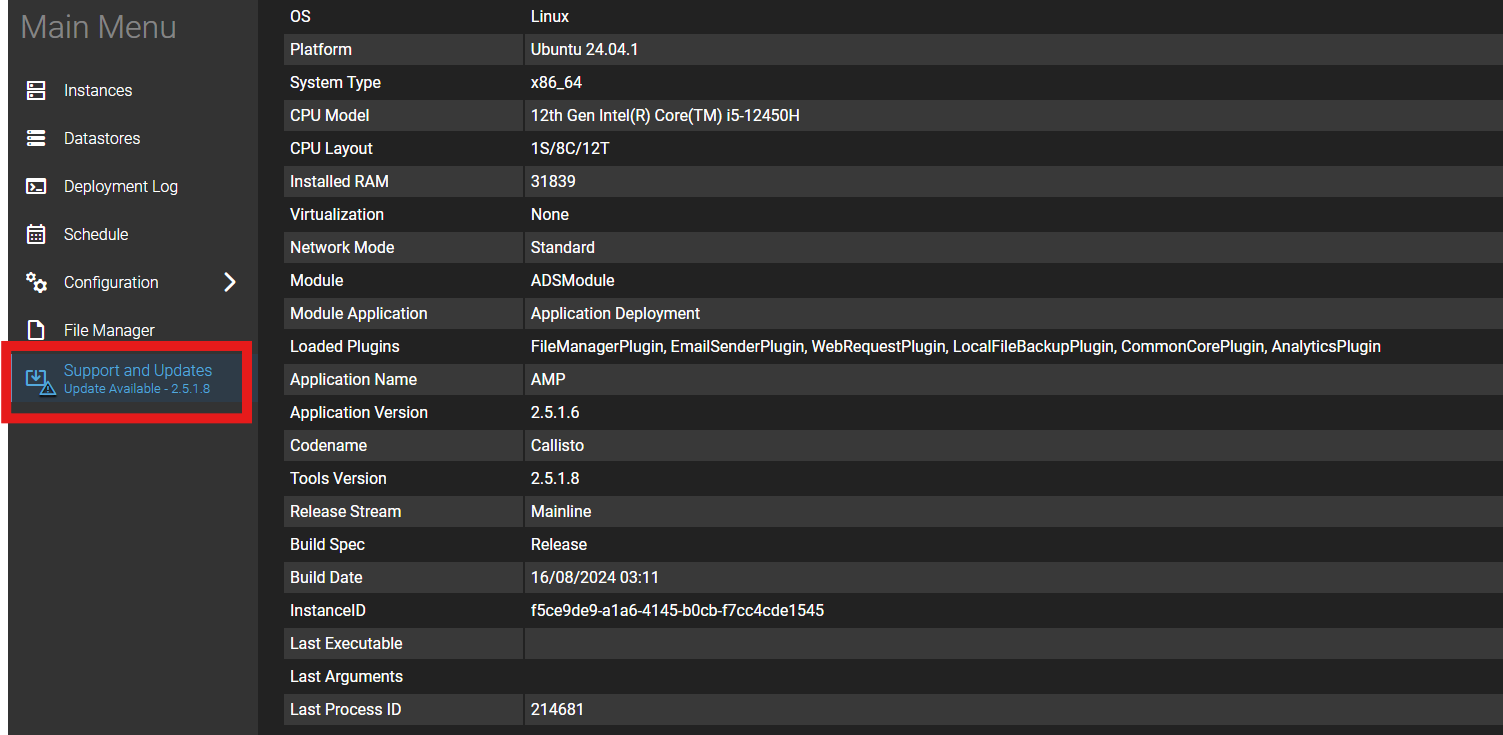This screenshot has width=1503, height=735.
Task: Click the Configuration gears icon
Action: point(36,283)
